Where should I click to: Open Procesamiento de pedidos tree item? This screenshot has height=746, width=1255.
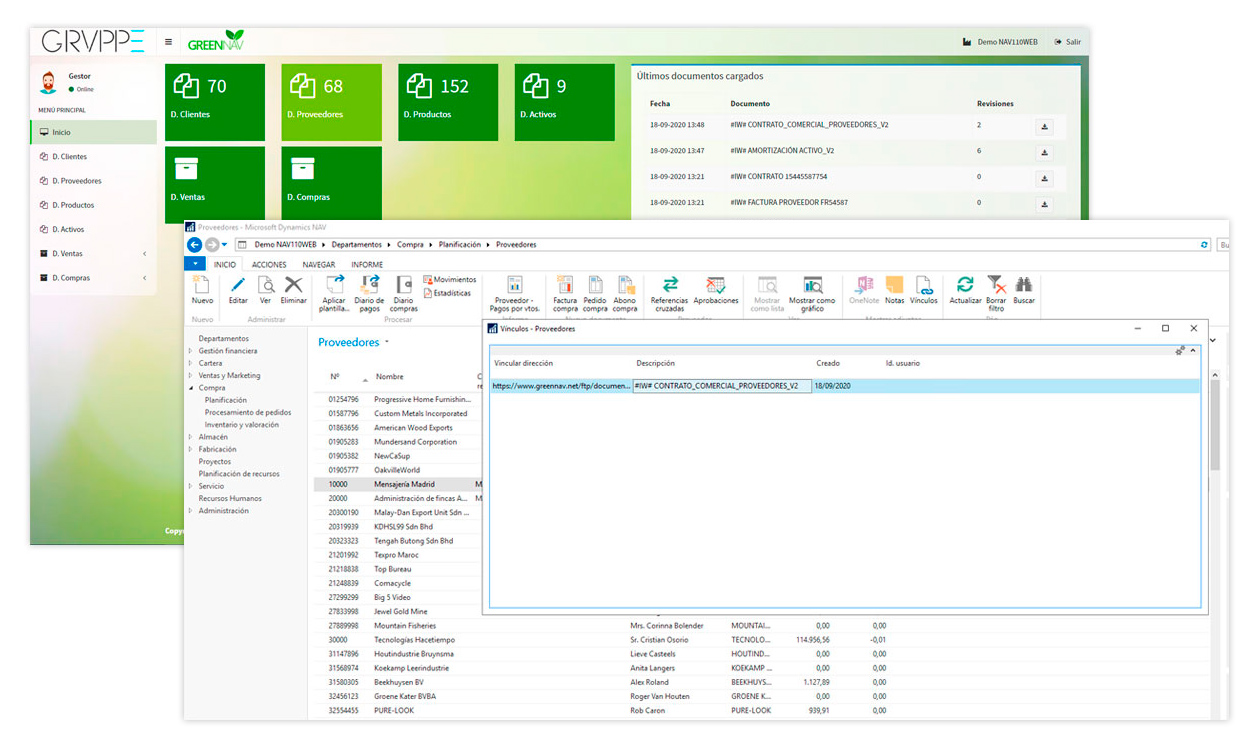pyautogui.click(x=248, y=412)
